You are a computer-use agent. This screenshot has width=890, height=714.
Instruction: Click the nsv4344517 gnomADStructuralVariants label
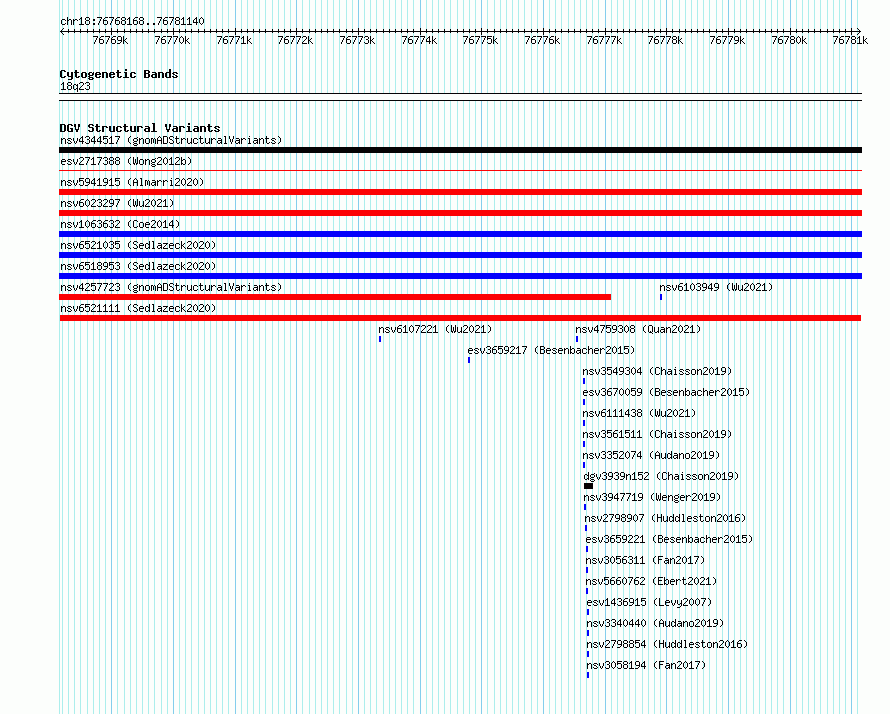click(x=171, y=140)
